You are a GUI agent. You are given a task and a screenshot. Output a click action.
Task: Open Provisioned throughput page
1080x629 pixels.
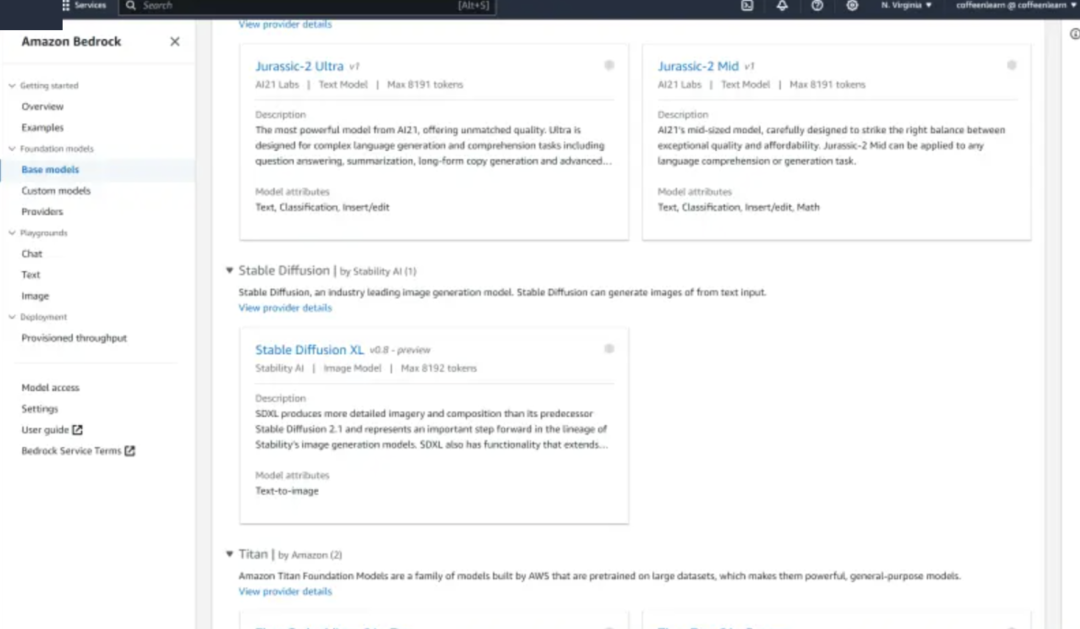point(74,338)
